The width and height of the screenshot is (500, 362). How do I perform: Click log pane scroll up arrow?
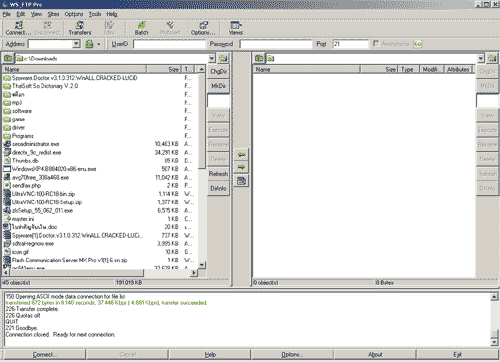pos(494,296)
